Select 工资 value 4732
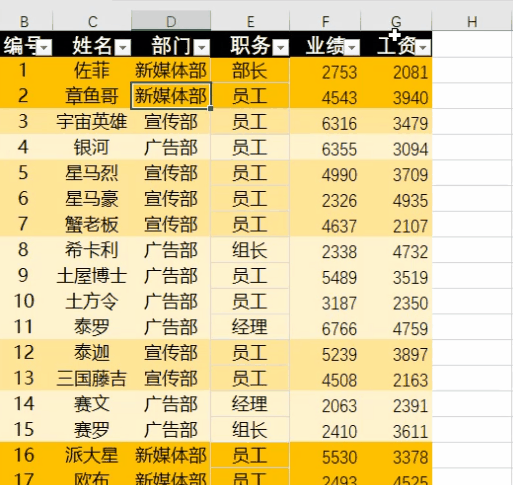The width and height of the screenshot is (513, 485). pyautogui.click(x=396, y=251)
